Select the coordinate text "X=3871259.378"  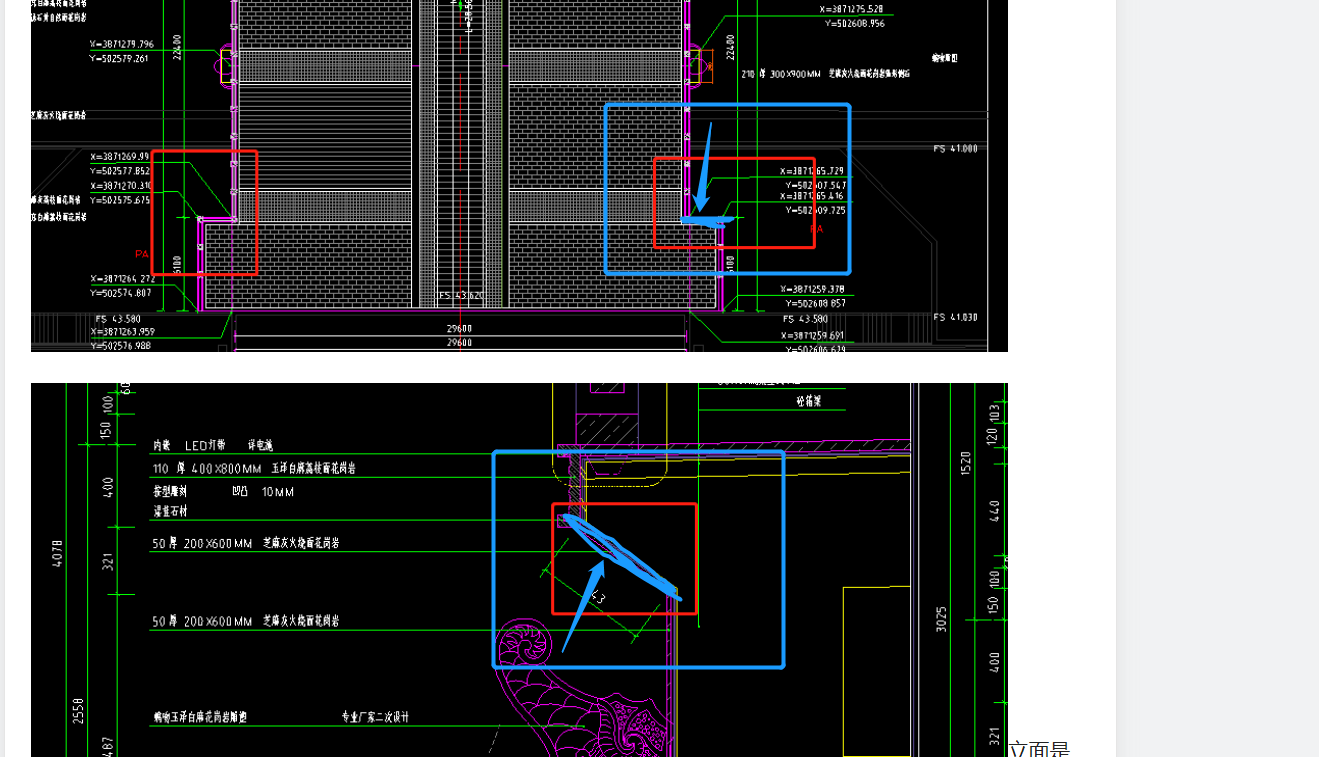[813, 289]
